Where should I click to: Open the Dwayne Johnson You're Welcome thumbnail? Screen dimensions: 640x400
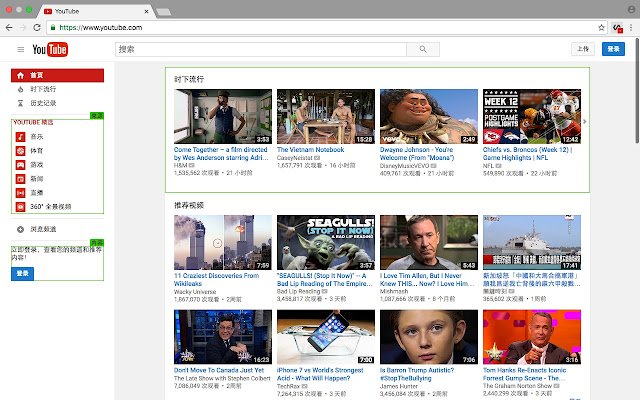tap(429, 116)
